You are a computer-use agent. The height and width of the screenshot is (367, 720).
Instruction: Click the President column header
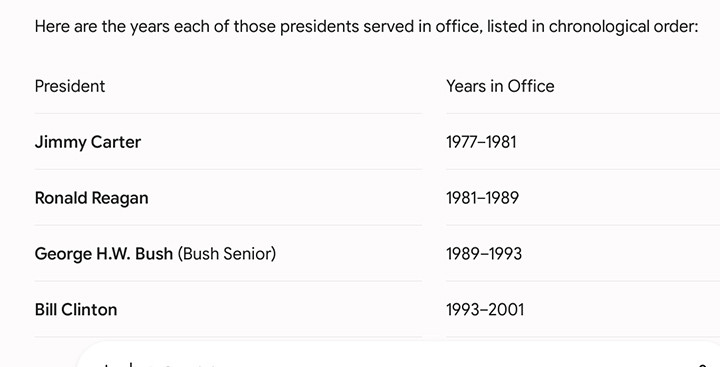pos(70,86)
